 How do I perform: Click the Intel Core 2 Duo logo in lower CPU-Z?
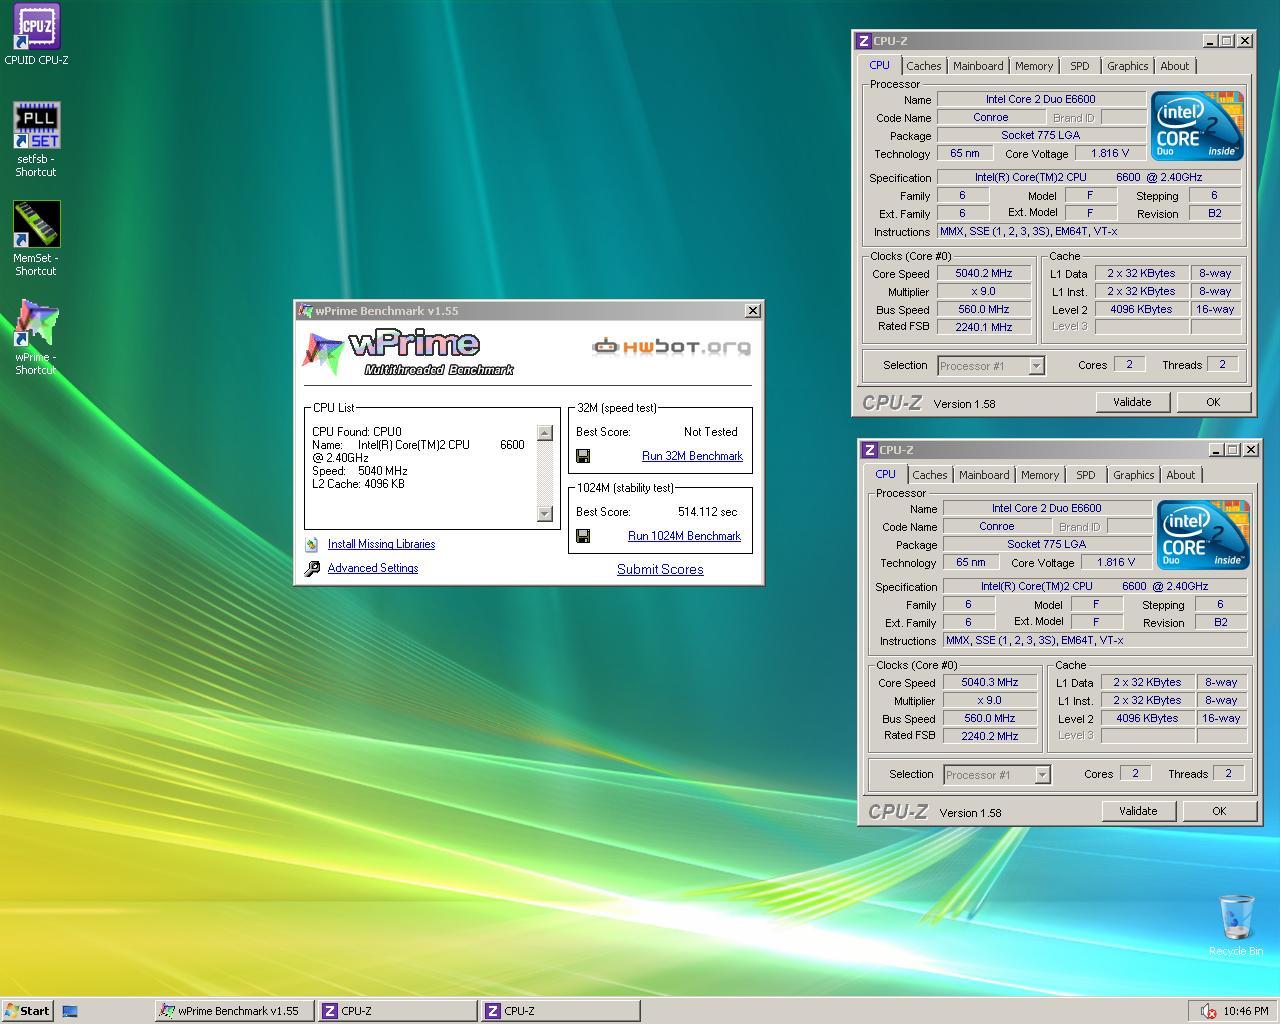click(x=1202, y=534)
